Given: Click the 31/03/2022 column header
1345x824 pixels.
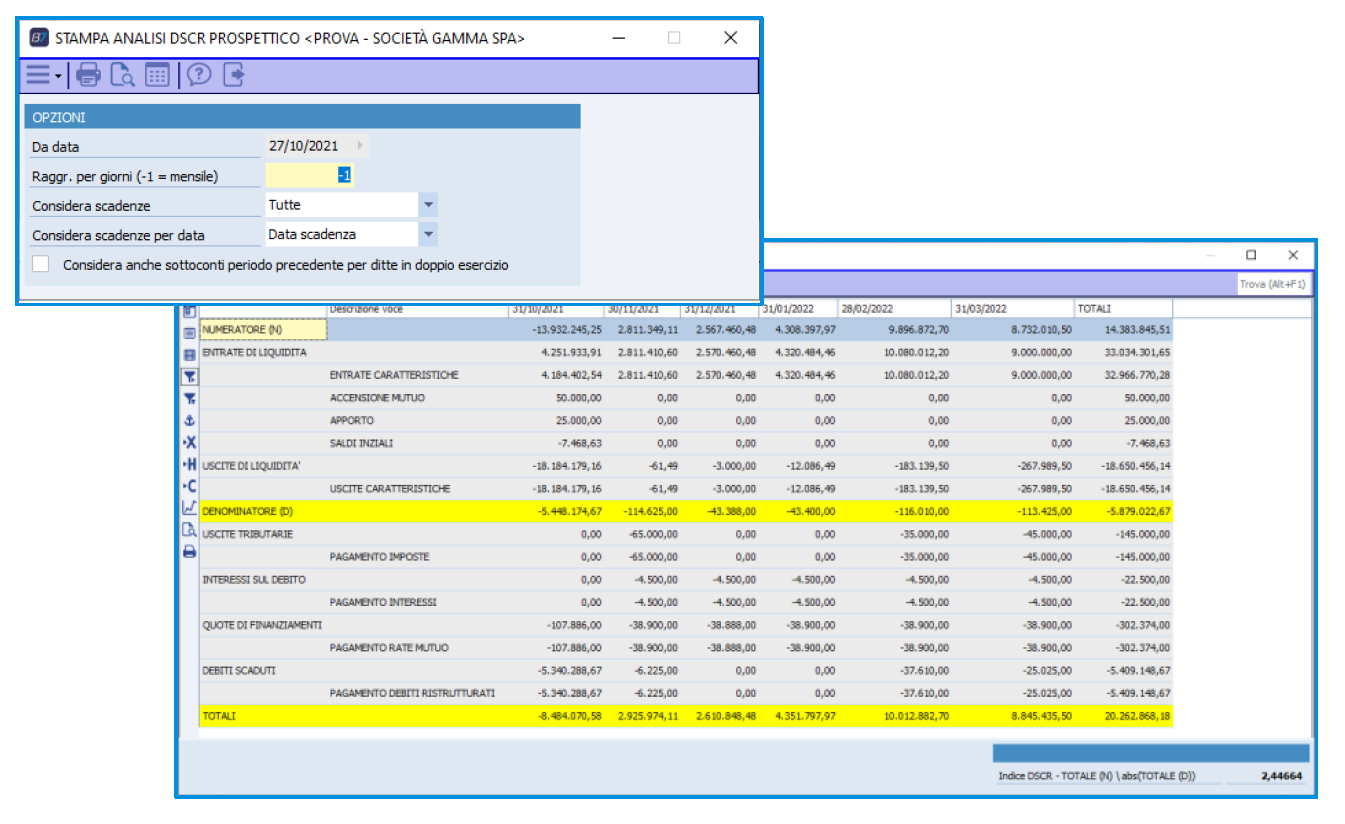Looking at the screenshot, I should (1012, 309).
